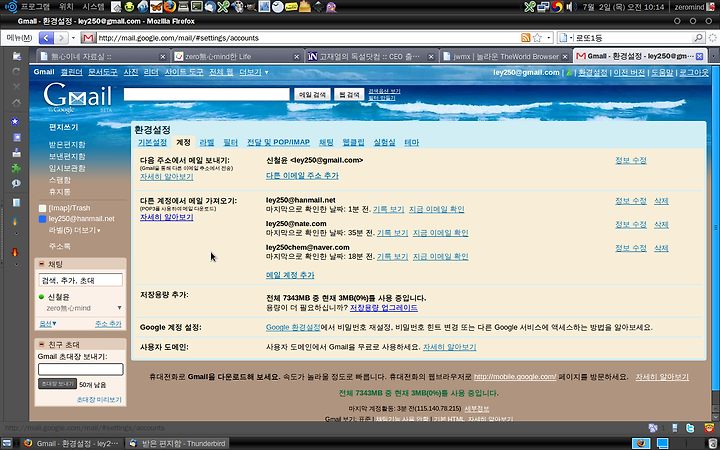The height and width of the screenshot is (450, 720).
Task: Click 기록 보기 for ley250@hanmail.net
Action: (x=388, y=209)
